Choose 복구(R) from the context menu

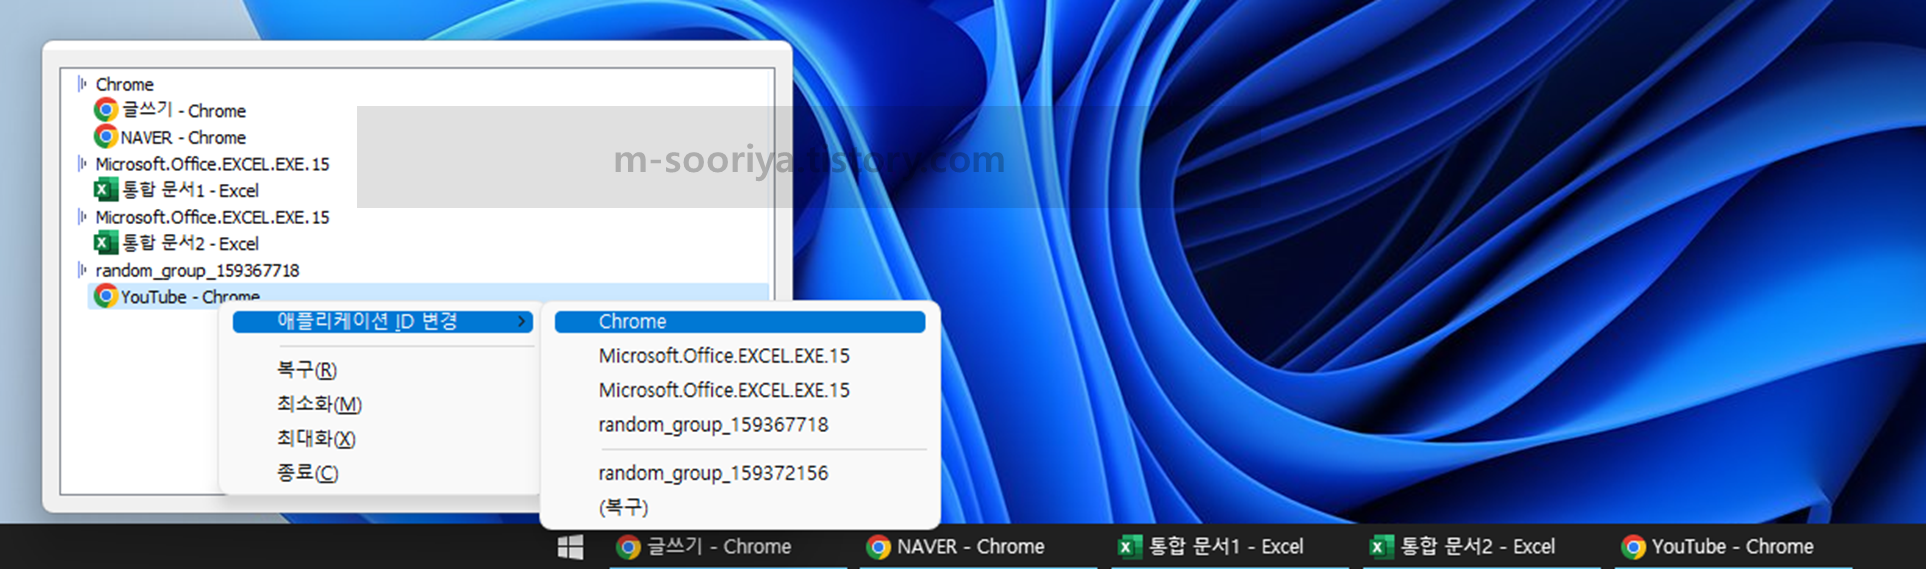[382, 370]
